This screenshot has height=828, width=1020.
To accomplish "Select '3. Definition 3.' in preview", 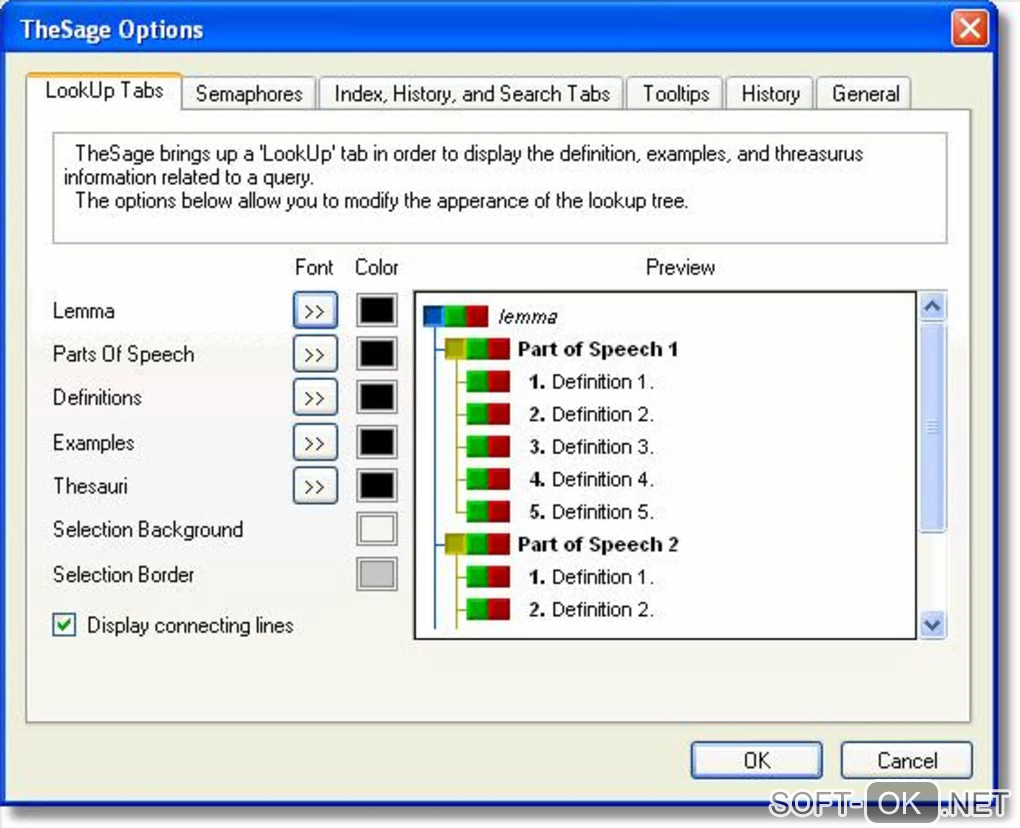I will click(591, 447).
